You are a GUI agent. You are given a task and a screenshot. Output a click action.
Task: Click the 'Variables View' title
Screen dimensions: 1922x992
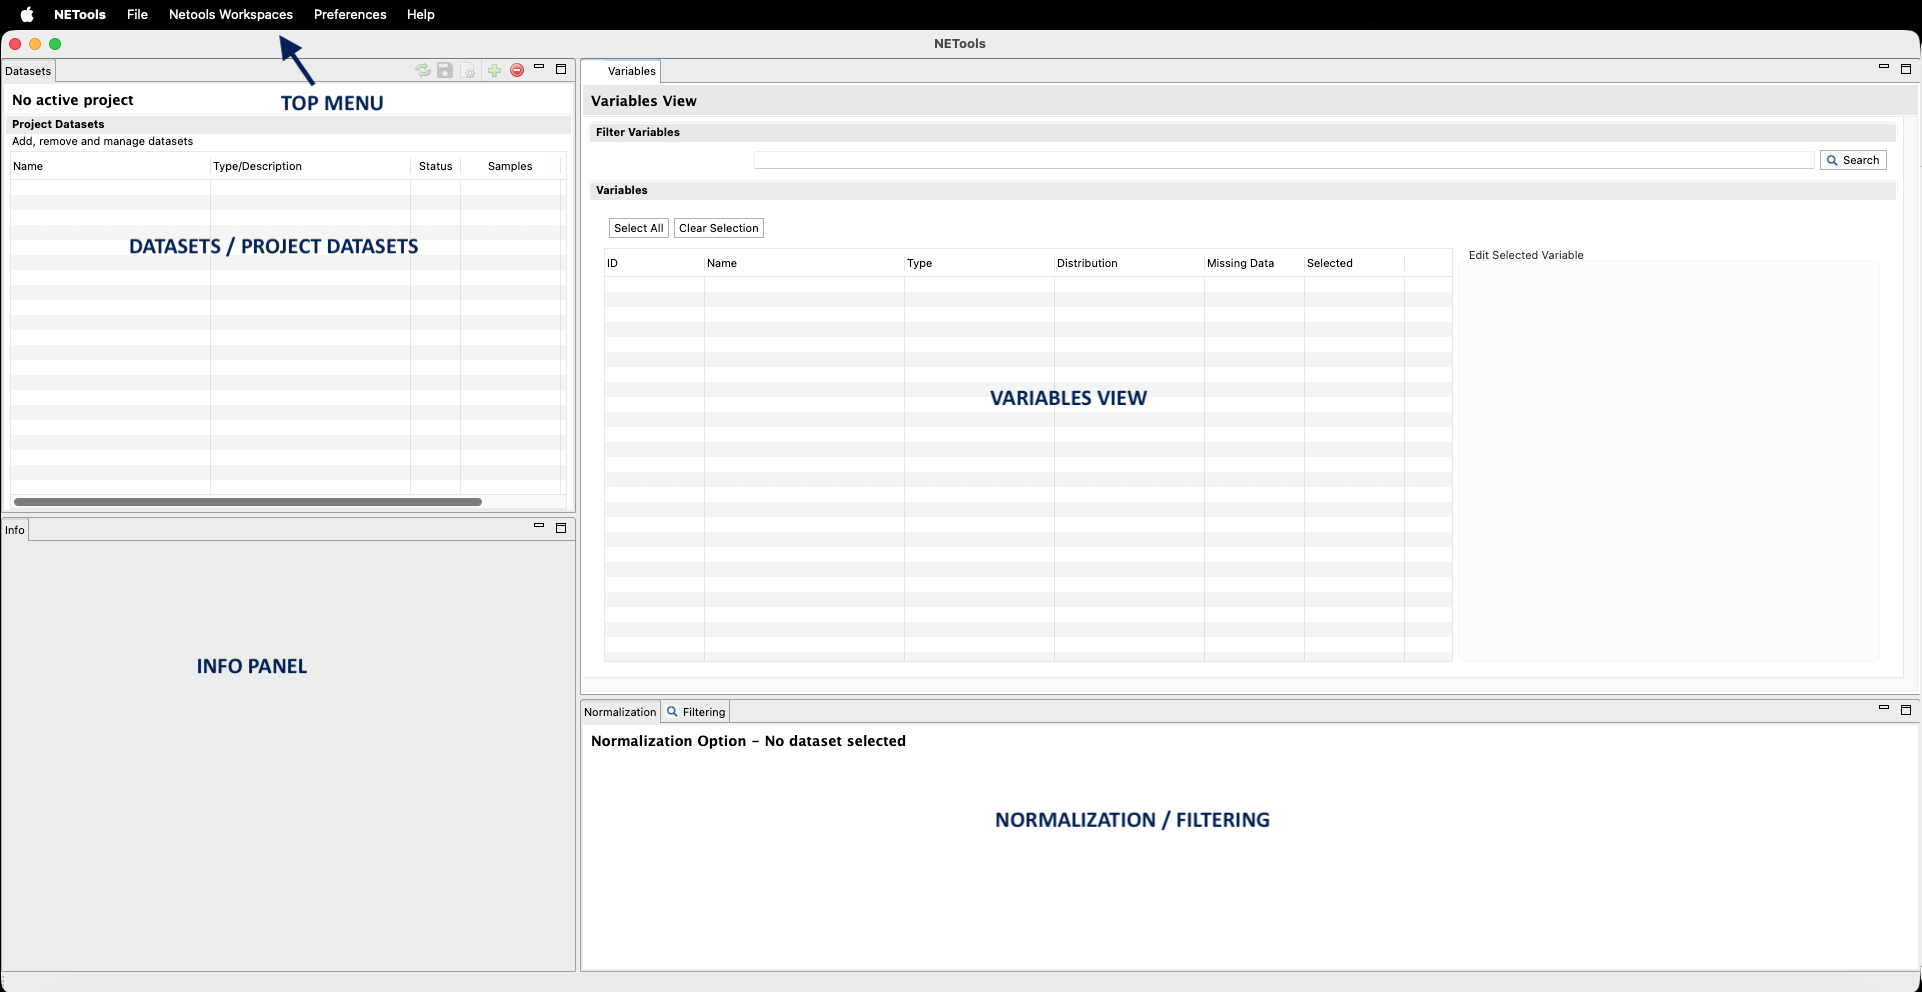click(x=644, y=101)
